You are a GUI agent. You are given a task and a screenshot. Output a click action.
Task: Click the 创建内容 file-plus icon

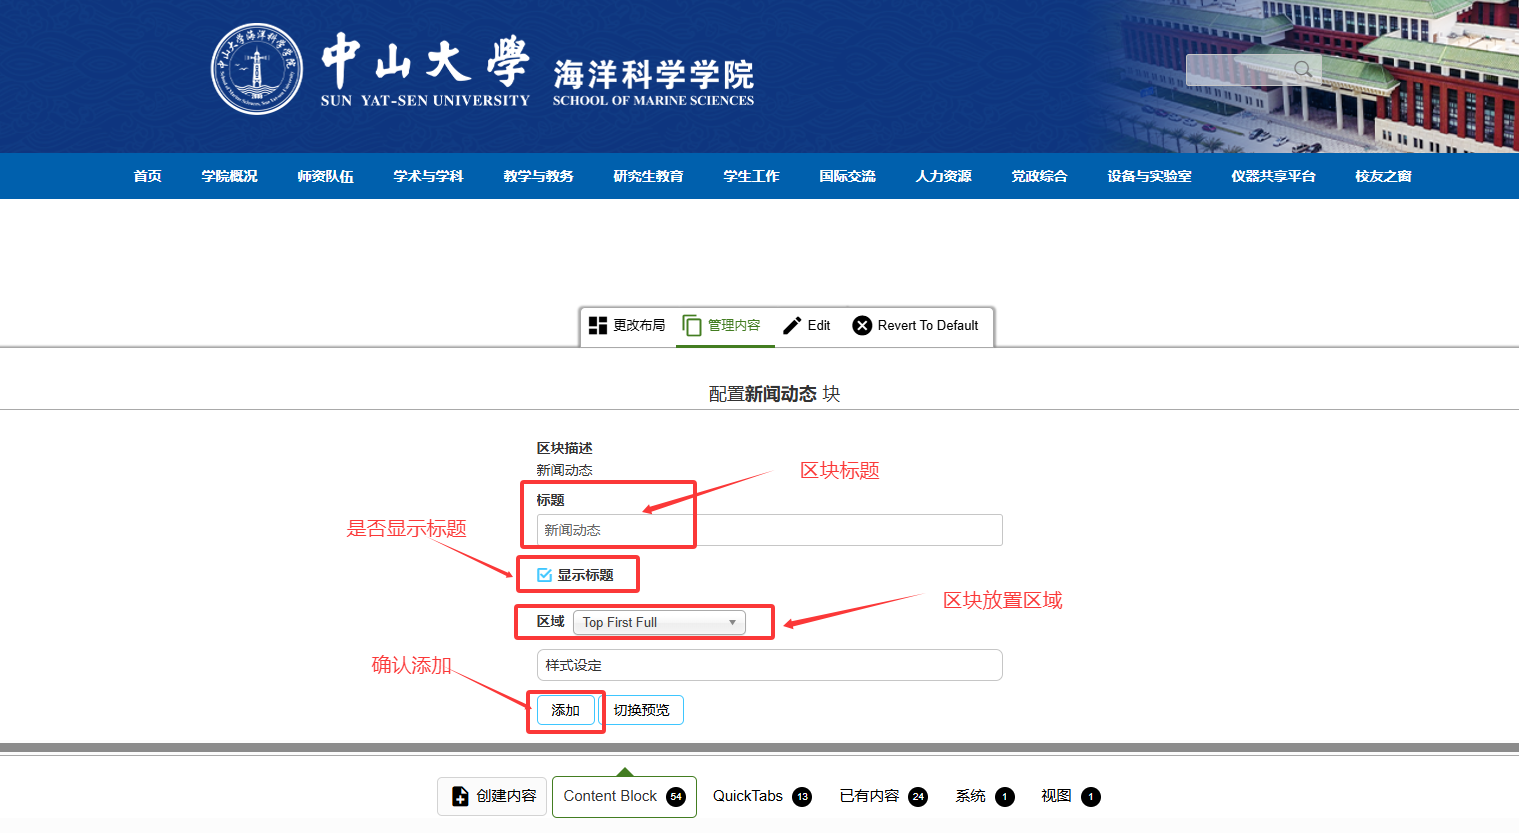[460, 796]
